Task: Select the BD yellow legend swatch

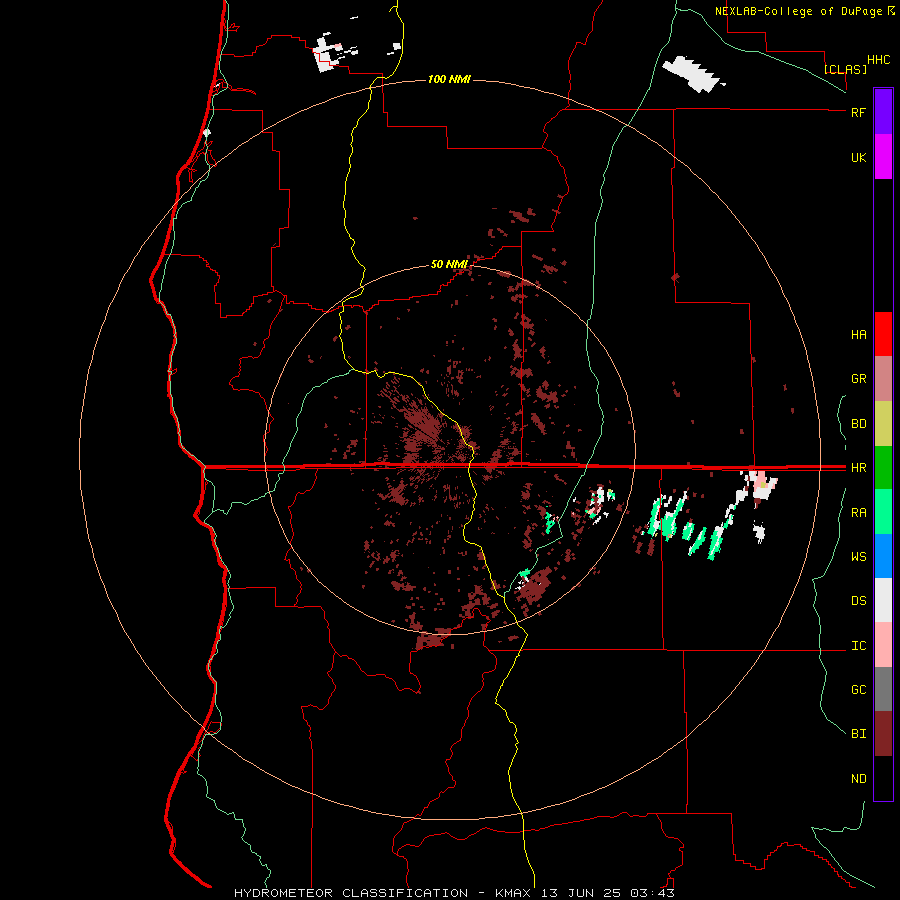Action: point(883,424)
